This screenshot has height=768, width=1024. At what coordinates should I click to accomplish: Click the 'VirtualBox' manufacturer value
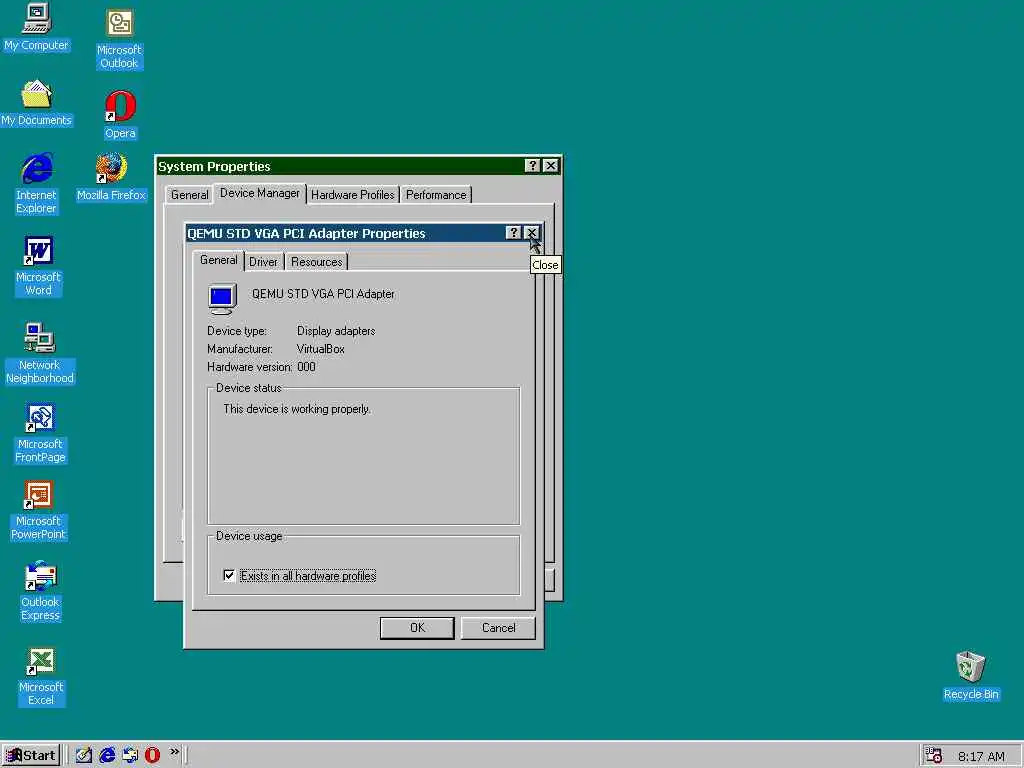(321, 349)
